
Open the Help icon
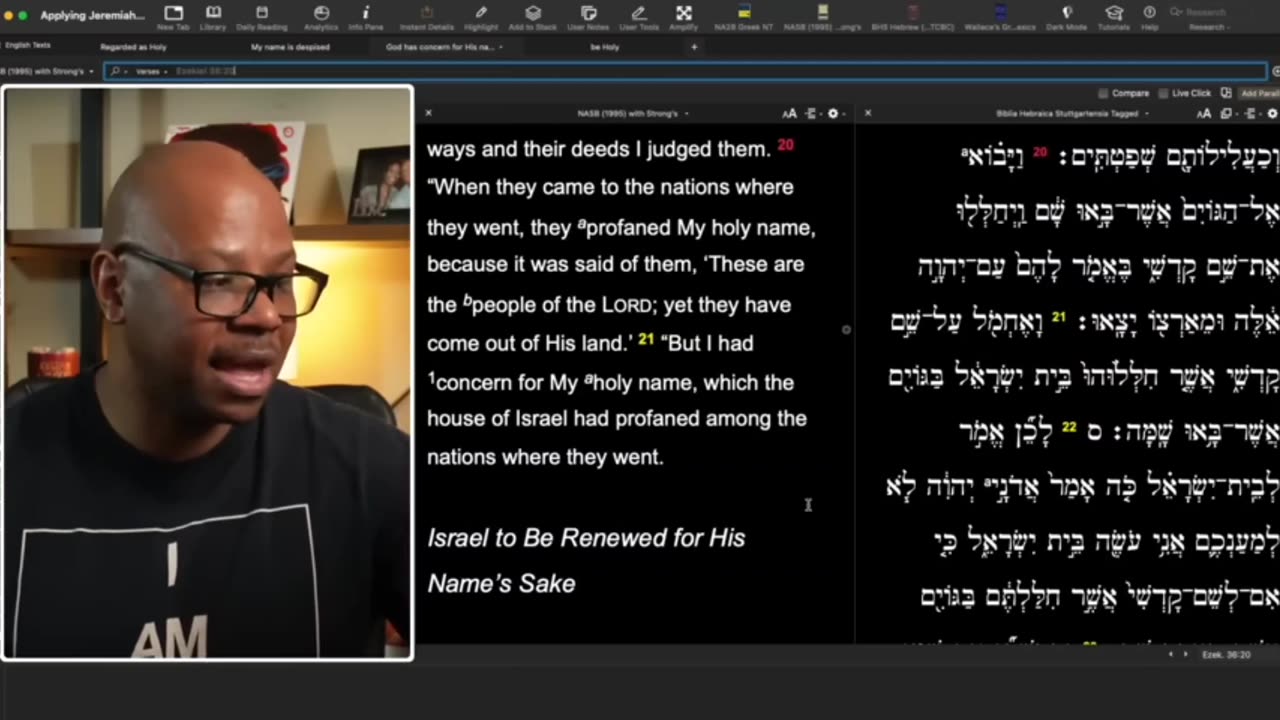pyautogui.click(x=1150, y=17)
